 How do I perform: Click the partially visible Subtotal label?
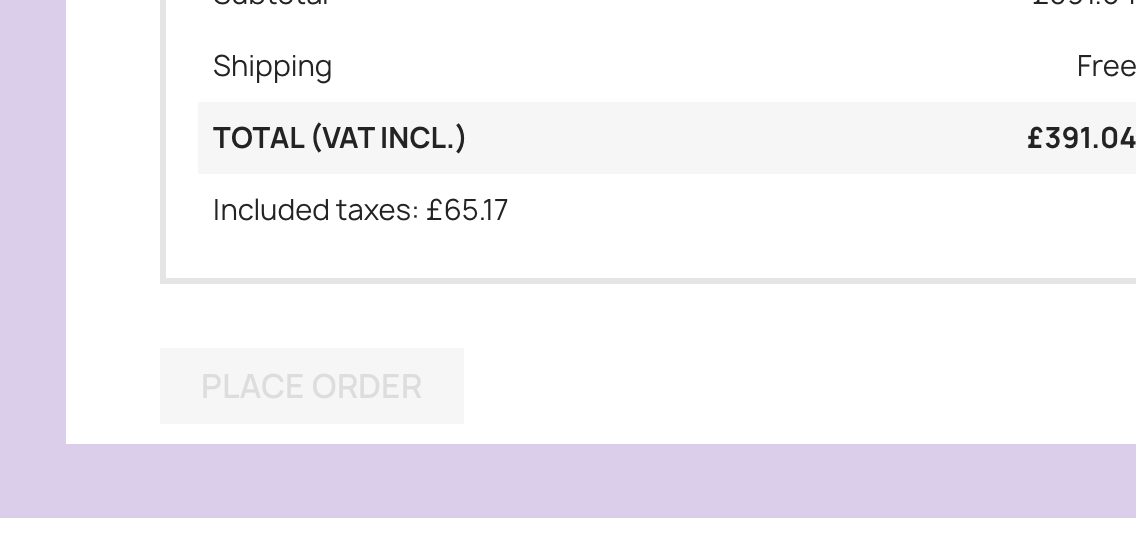point(270,4)
